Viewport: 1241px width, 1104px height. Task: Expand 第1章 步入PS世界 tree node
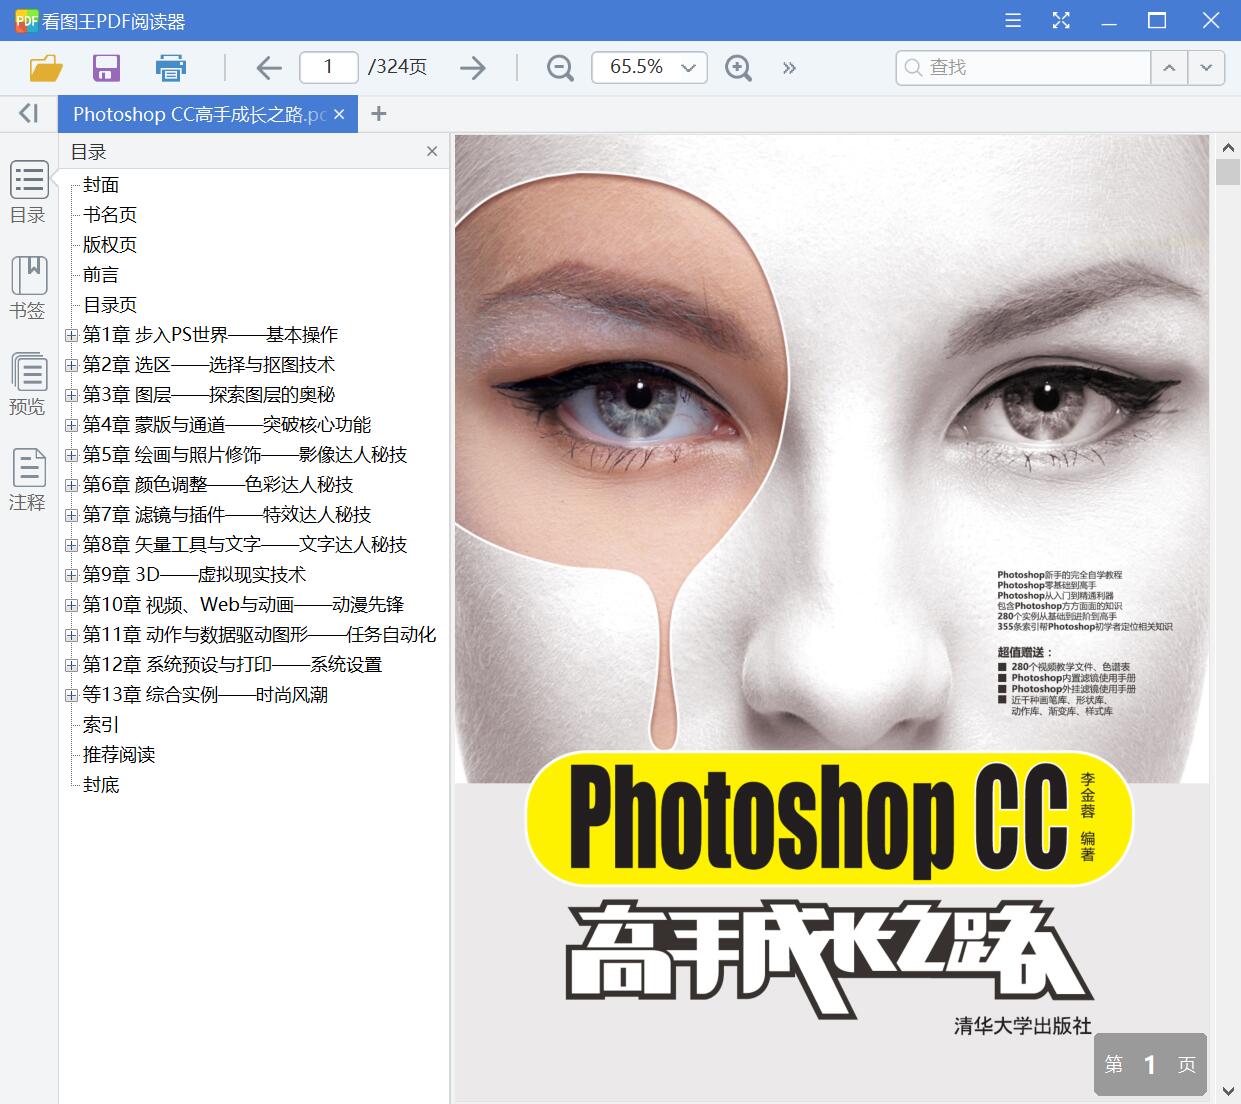pos(71,335)
